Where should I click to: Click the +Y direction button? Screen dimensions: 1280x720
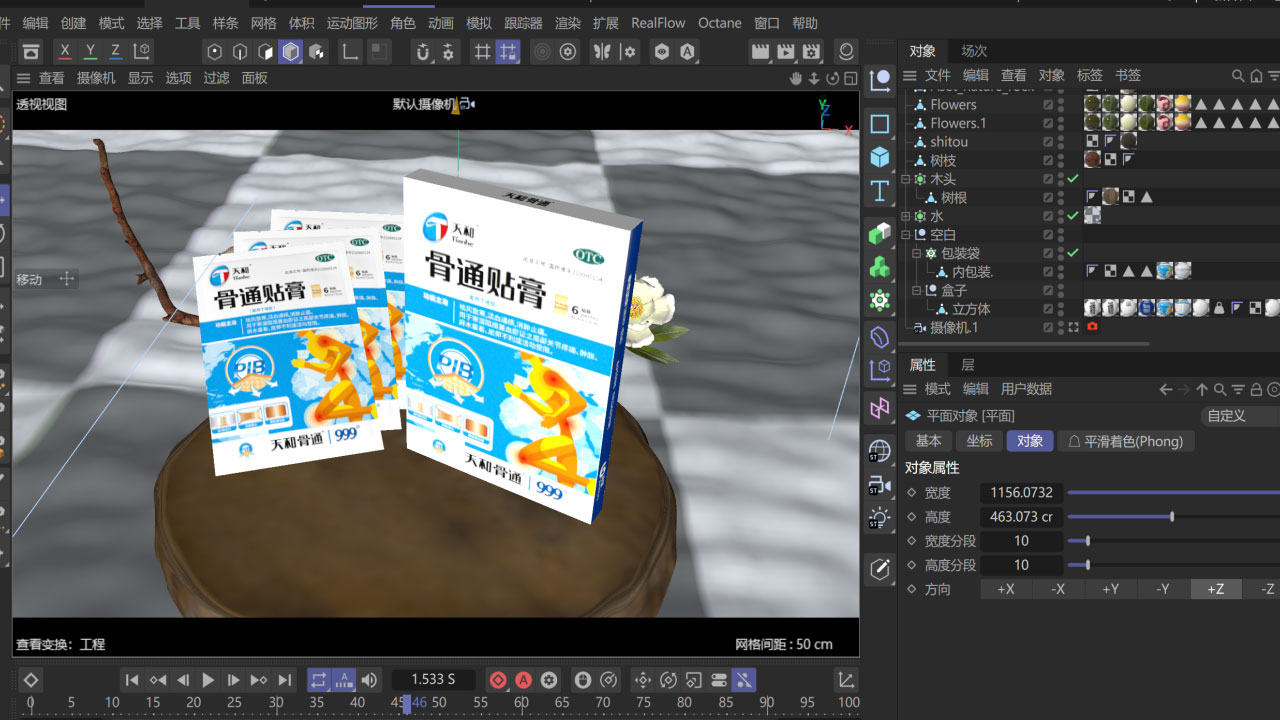coord(1110,590)
